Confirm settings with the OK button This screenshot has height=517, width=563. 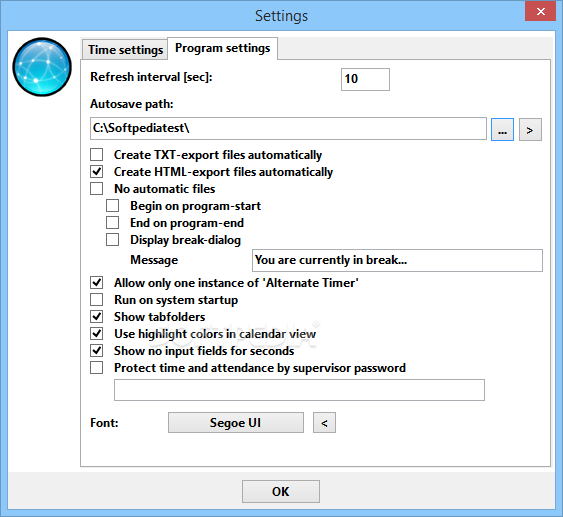click(280, 492)
